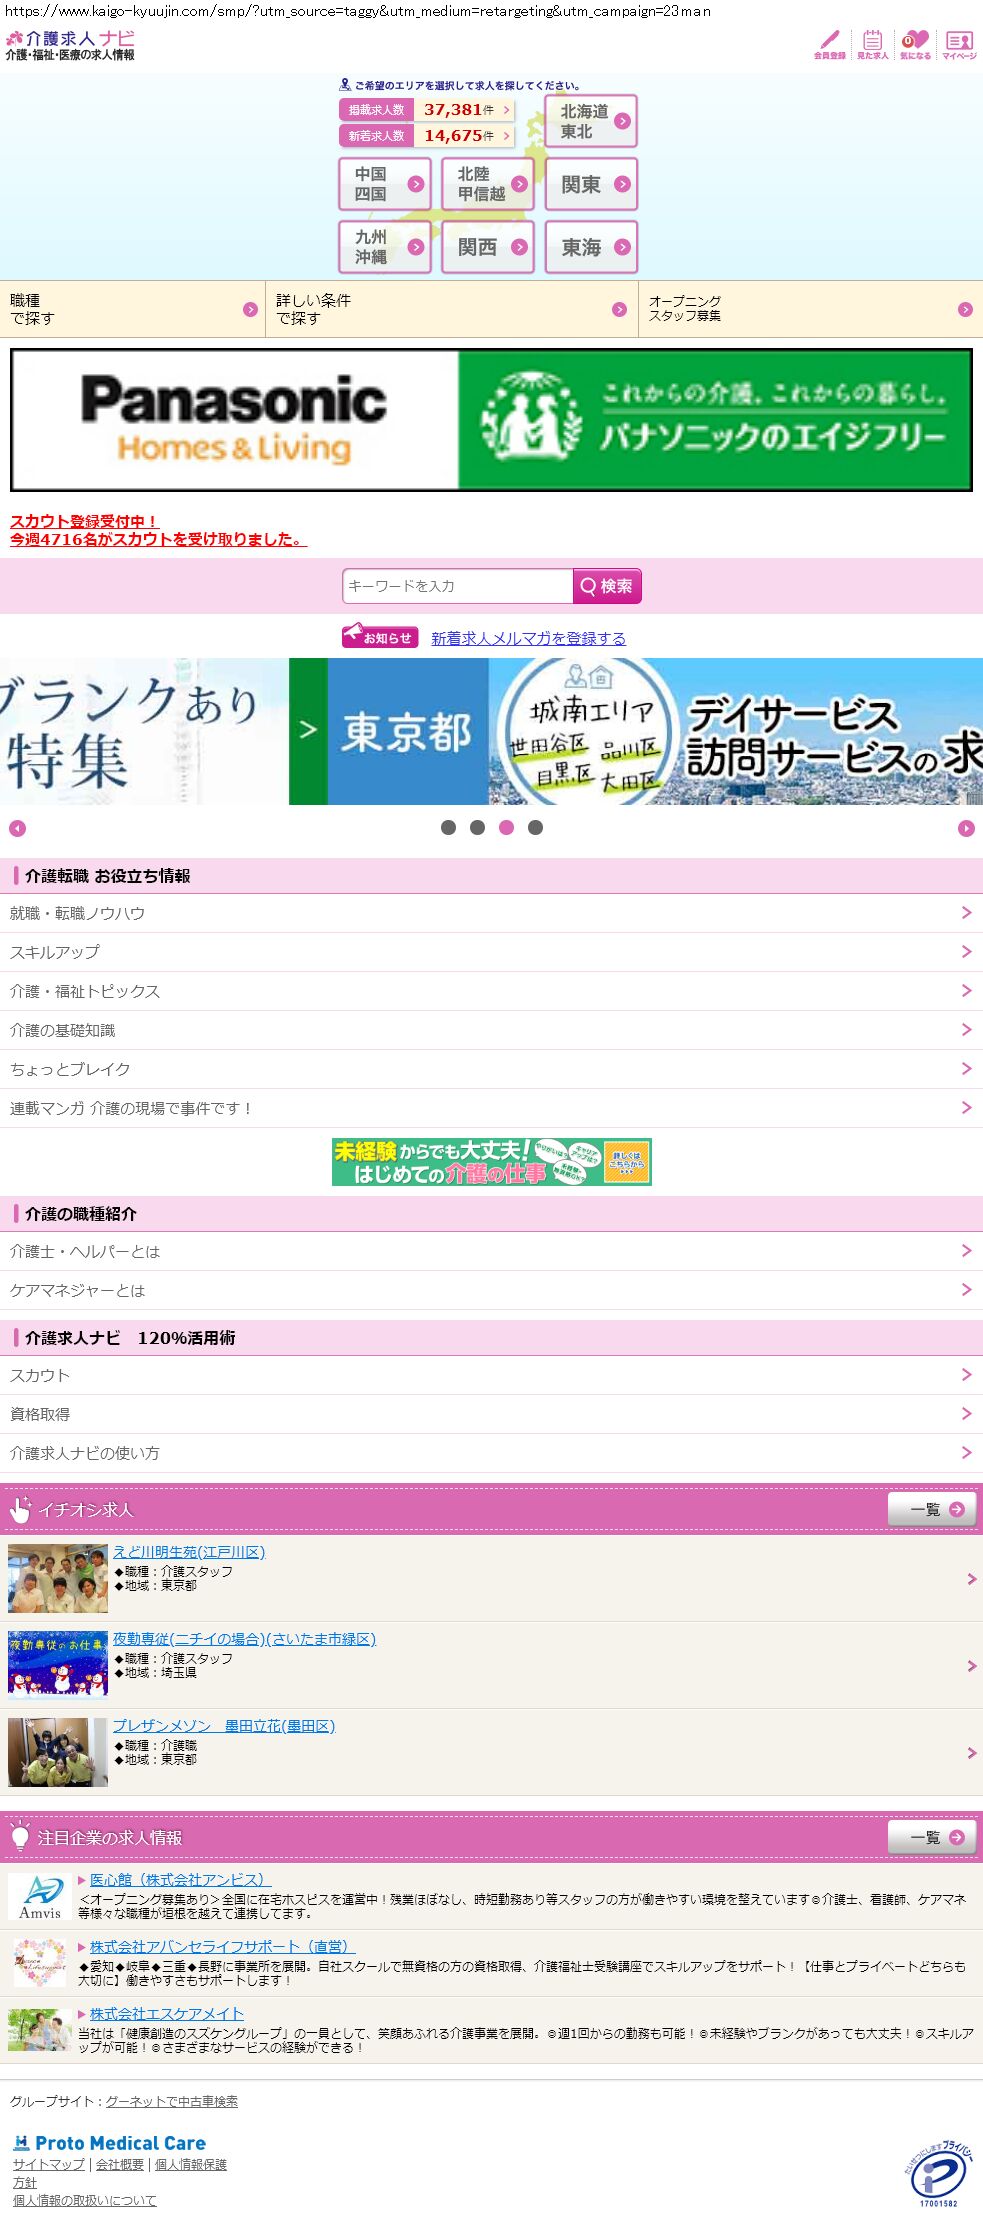Click the carousel next arrow icon
This screenshot has height=2220, width=983.
[x=966, y=828]
